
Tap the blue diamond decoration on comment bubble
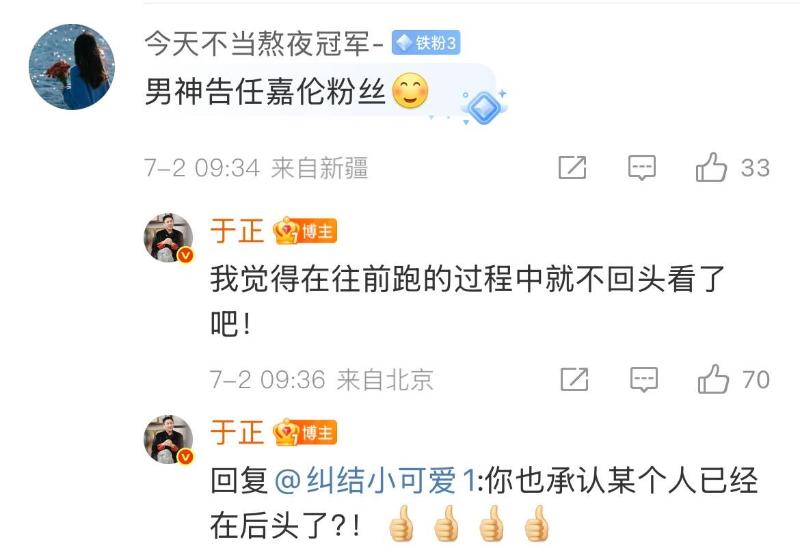(x=483, y=107)
